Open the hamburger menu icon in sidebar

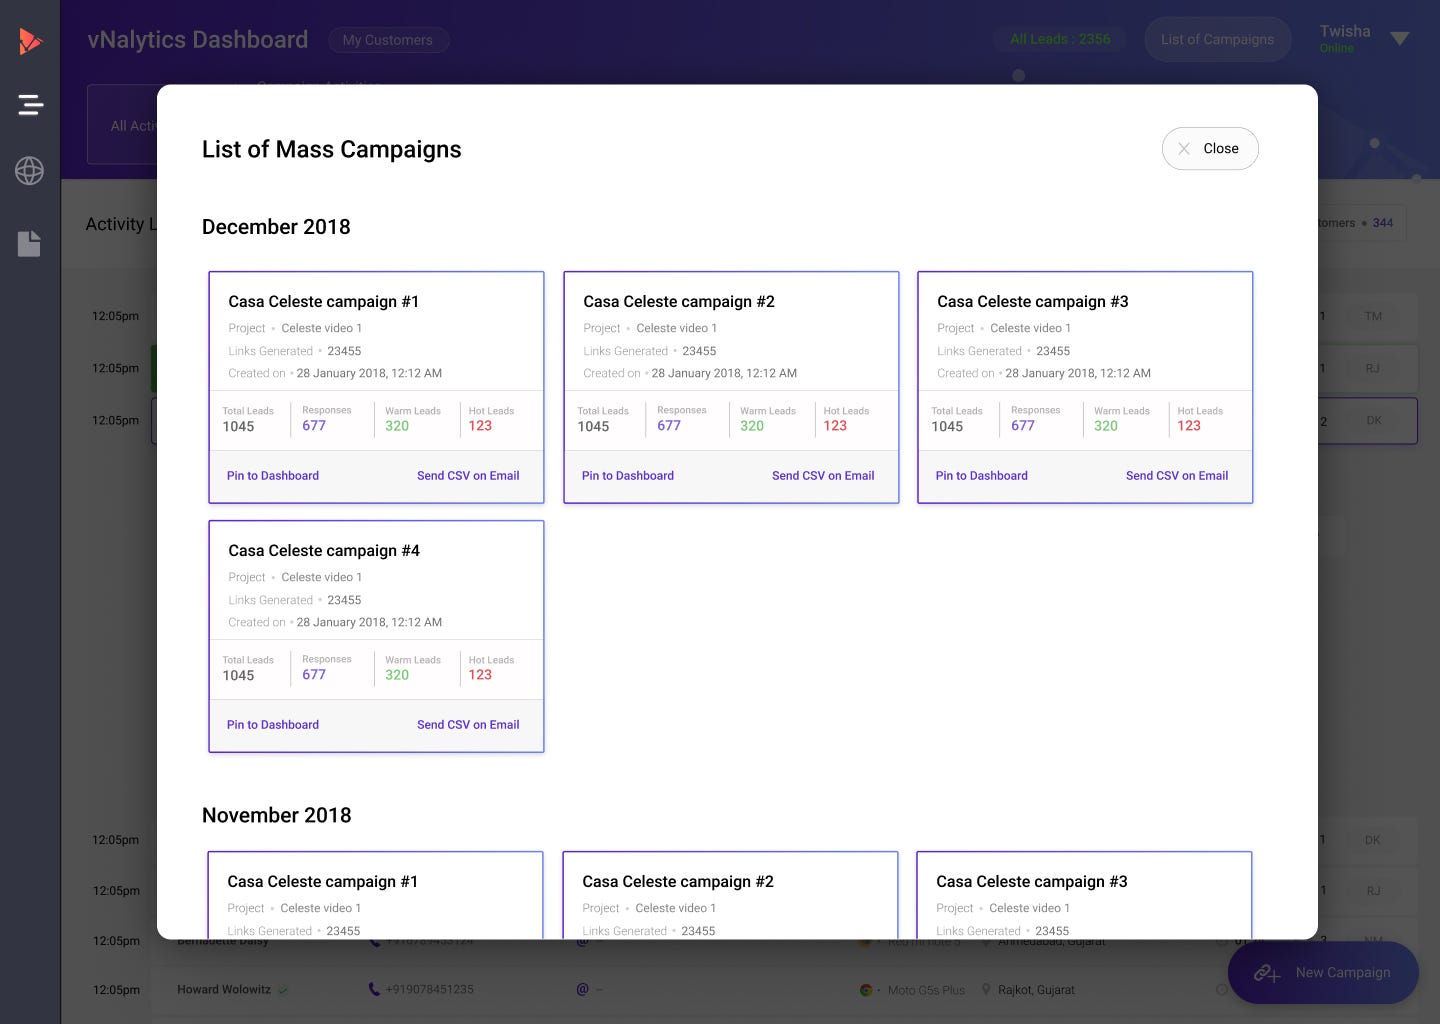(30, 104)
